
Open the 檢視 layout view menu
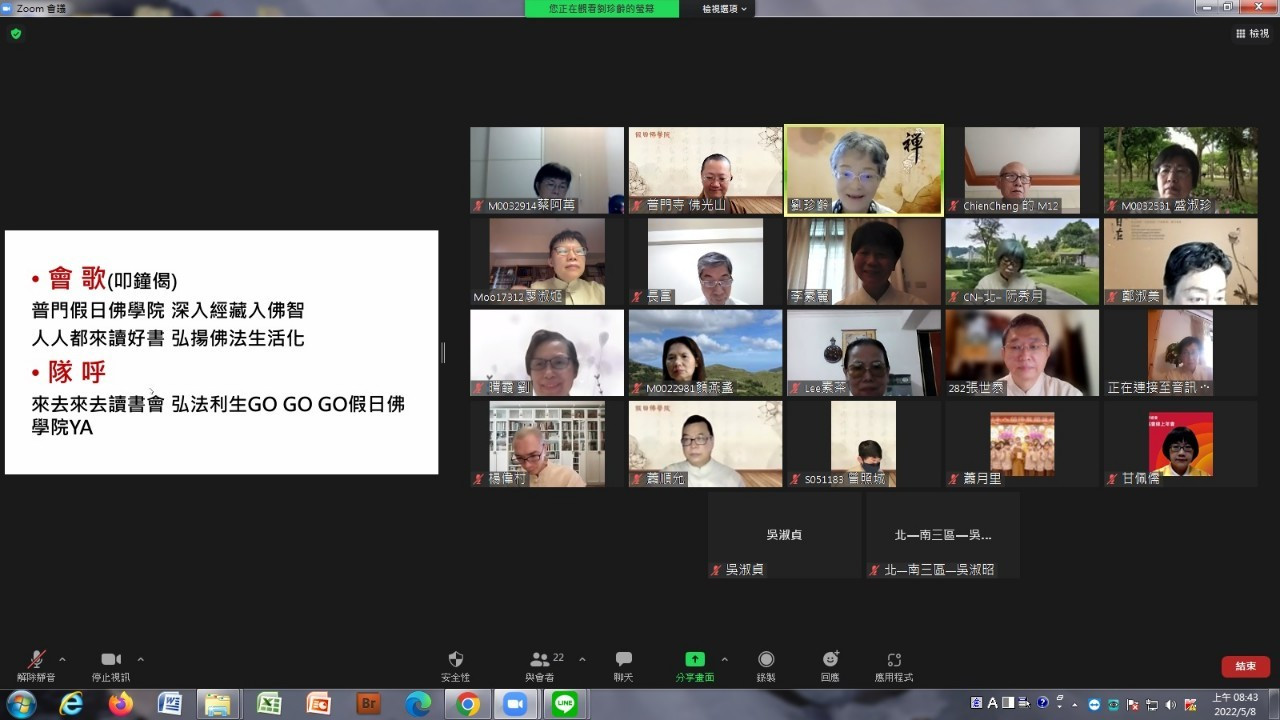coord(1252,33)
